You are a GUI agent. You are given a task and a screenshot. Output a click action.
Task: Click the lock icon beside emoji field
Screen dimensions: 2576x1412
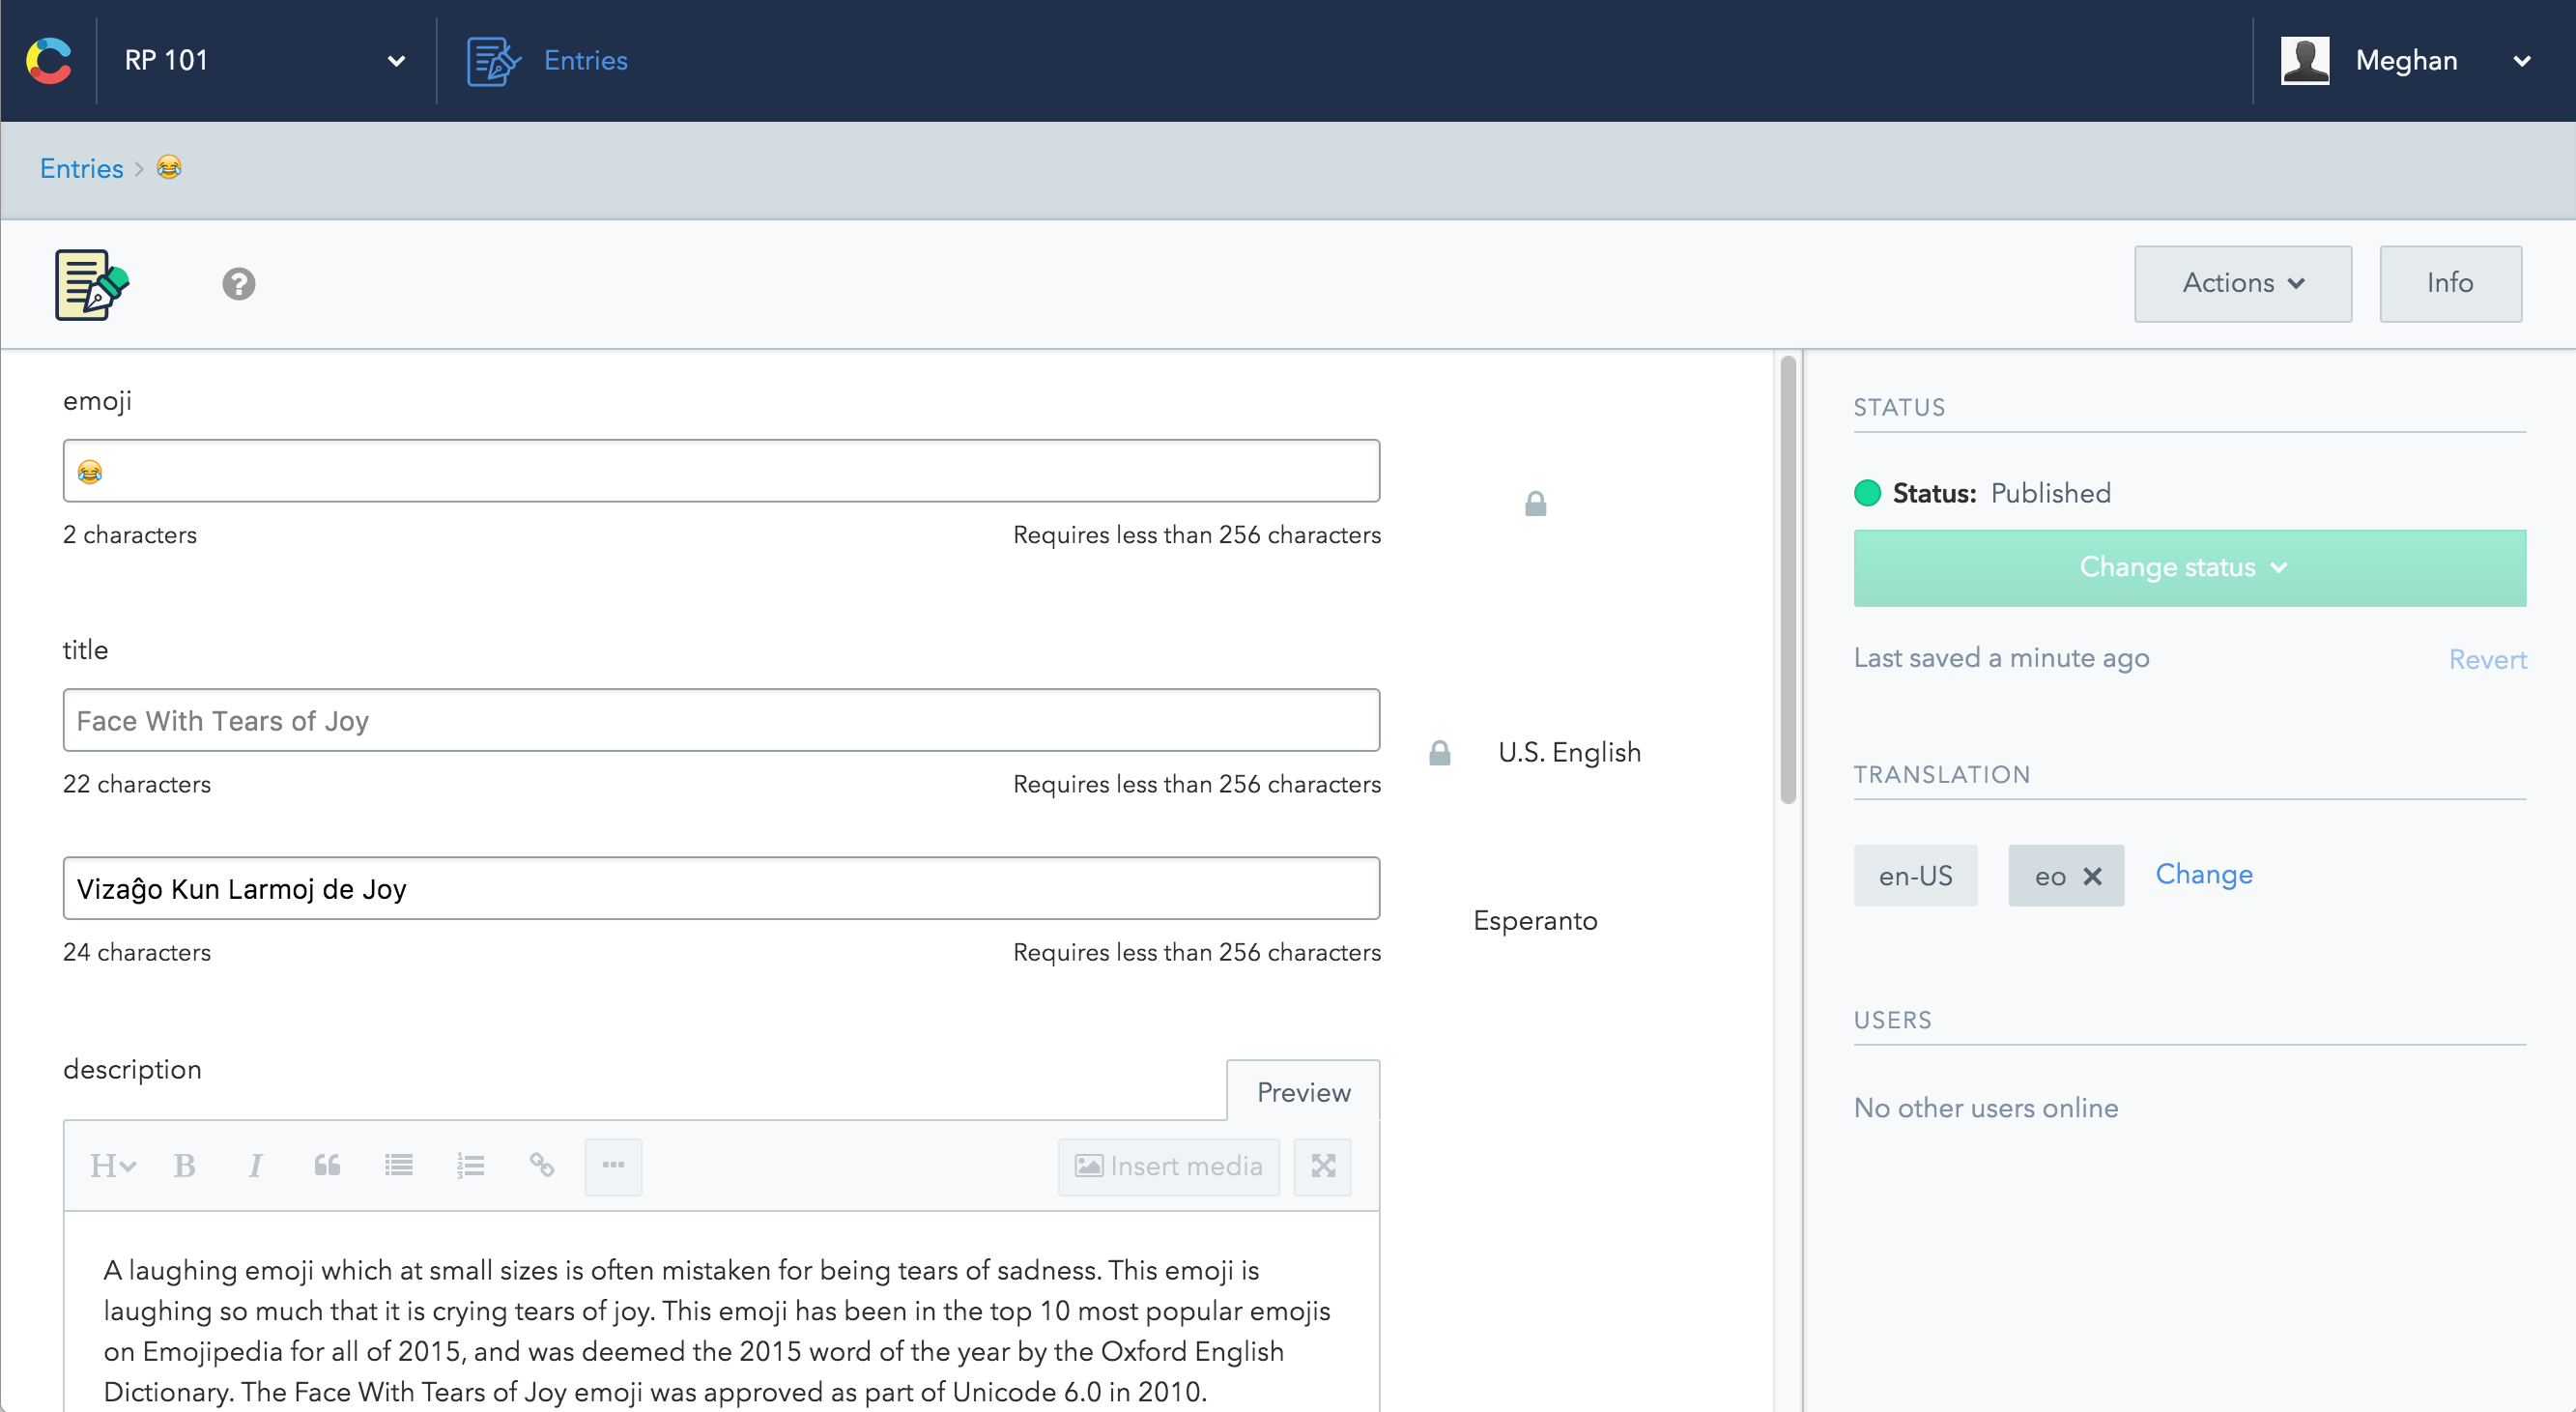(x=1535, y=504)
